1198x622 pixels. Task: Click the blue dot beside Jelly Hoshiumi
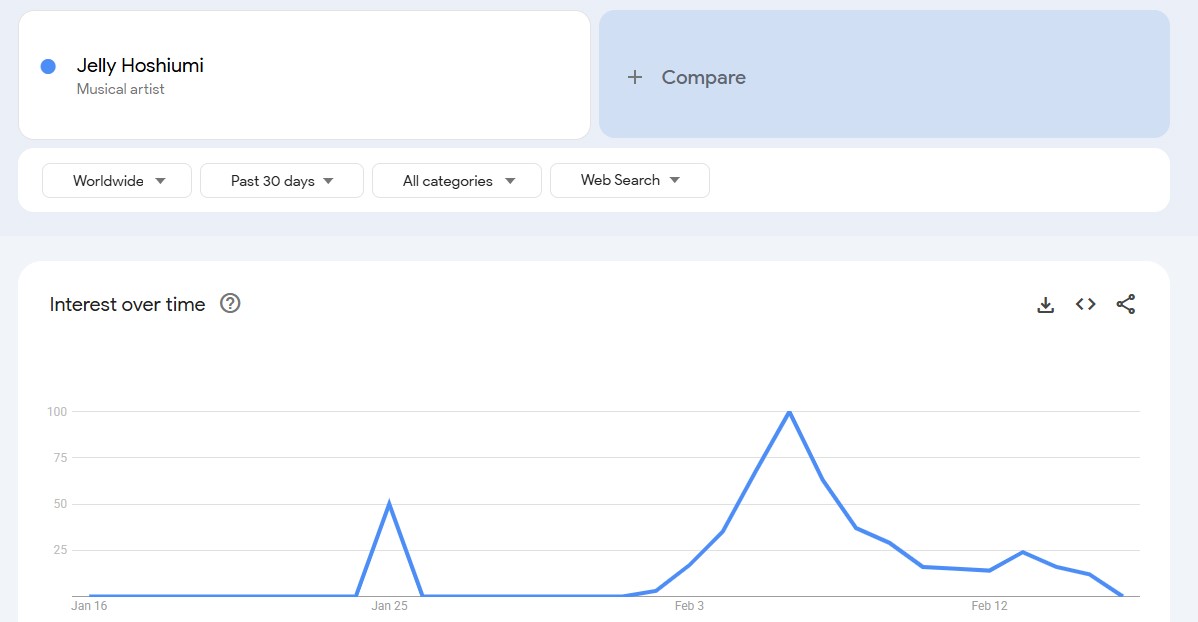[48, 66]
